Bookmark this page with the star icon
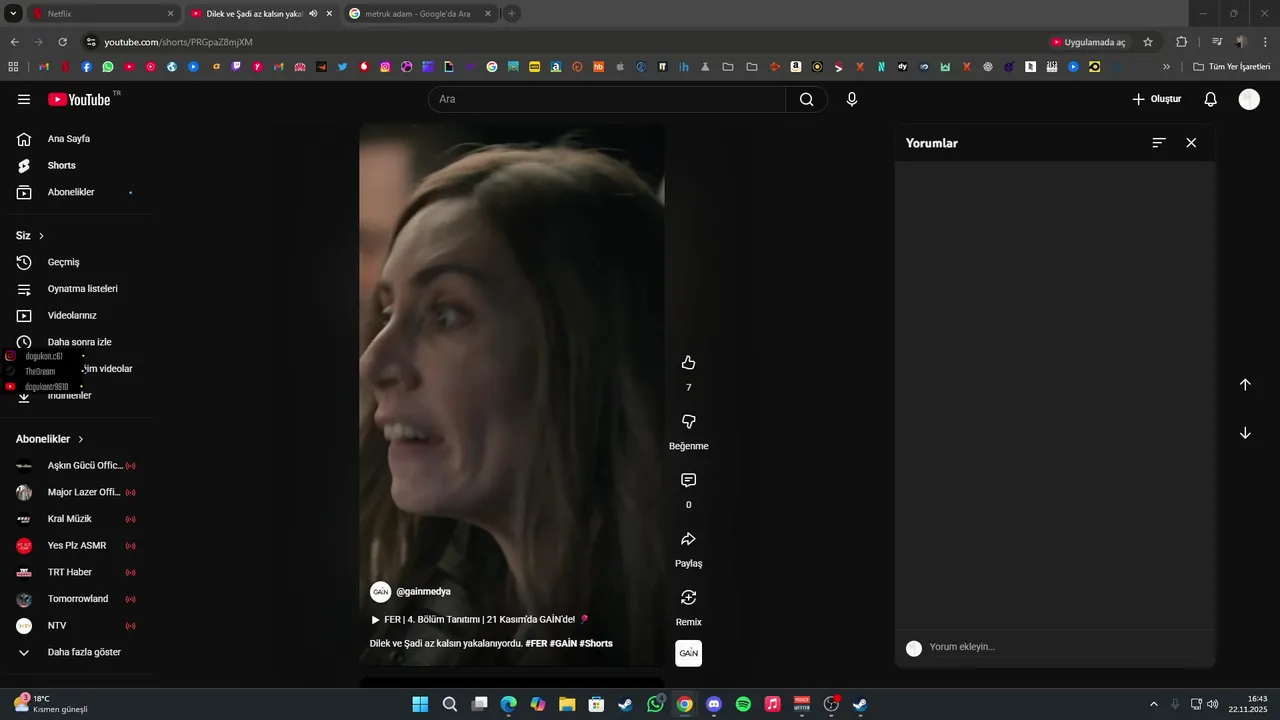Viewport: 1280px width, 720px height. point(1148,42)
